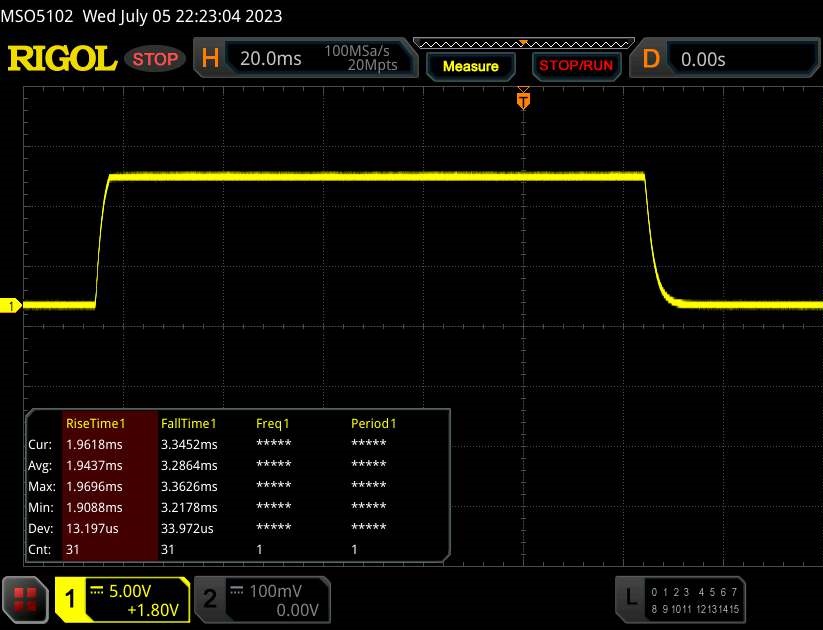Click the FallTime1 deviation 33.972us
Image resolution: width=823 pixels, height=630 pixels.
tap(187, 529)
